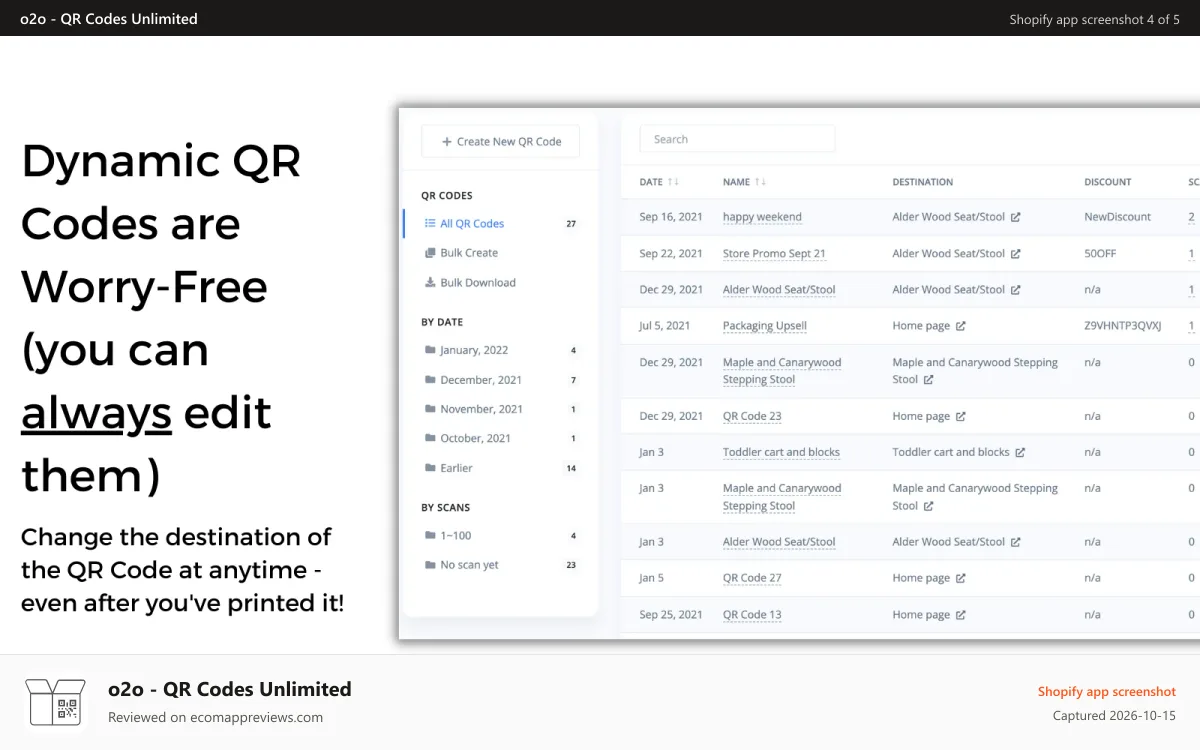Viewport: 1200px width, 750px height.
Task: Click the Jul 5, 2021 date cell
Action: (x=665, y=326)
